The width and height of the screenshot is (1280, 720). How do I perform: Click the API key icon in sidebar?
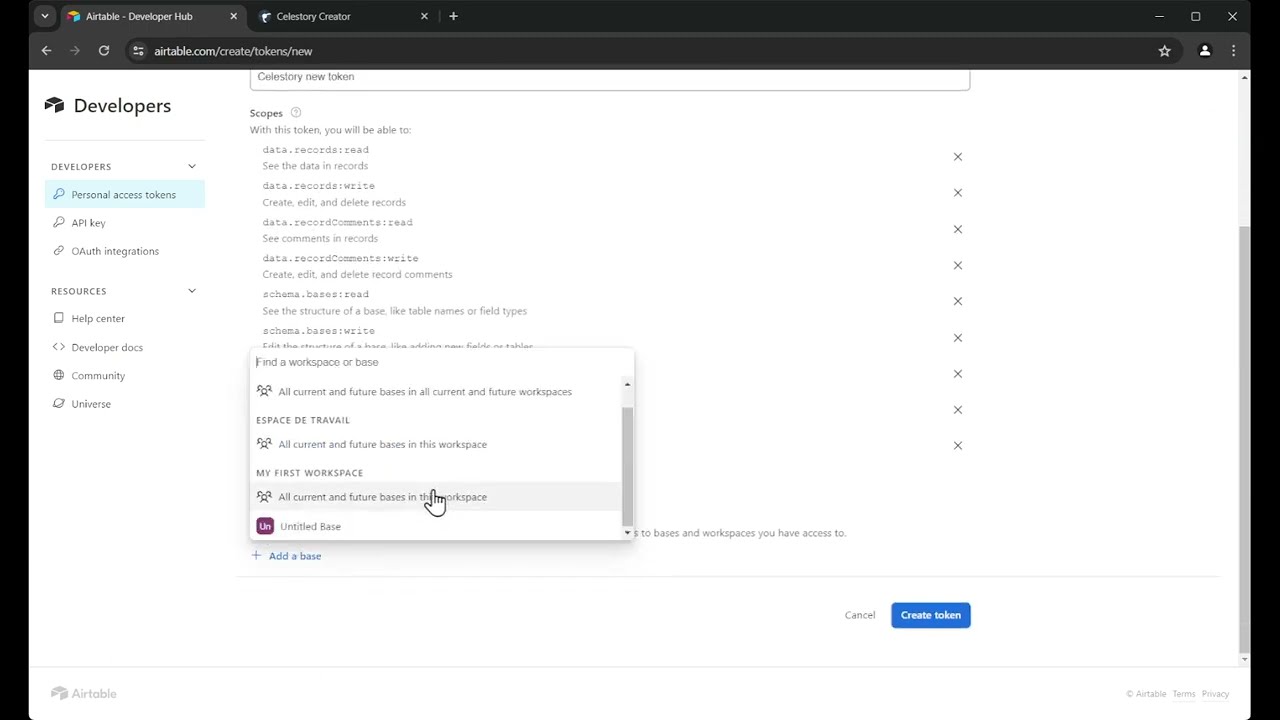(59, 223)
